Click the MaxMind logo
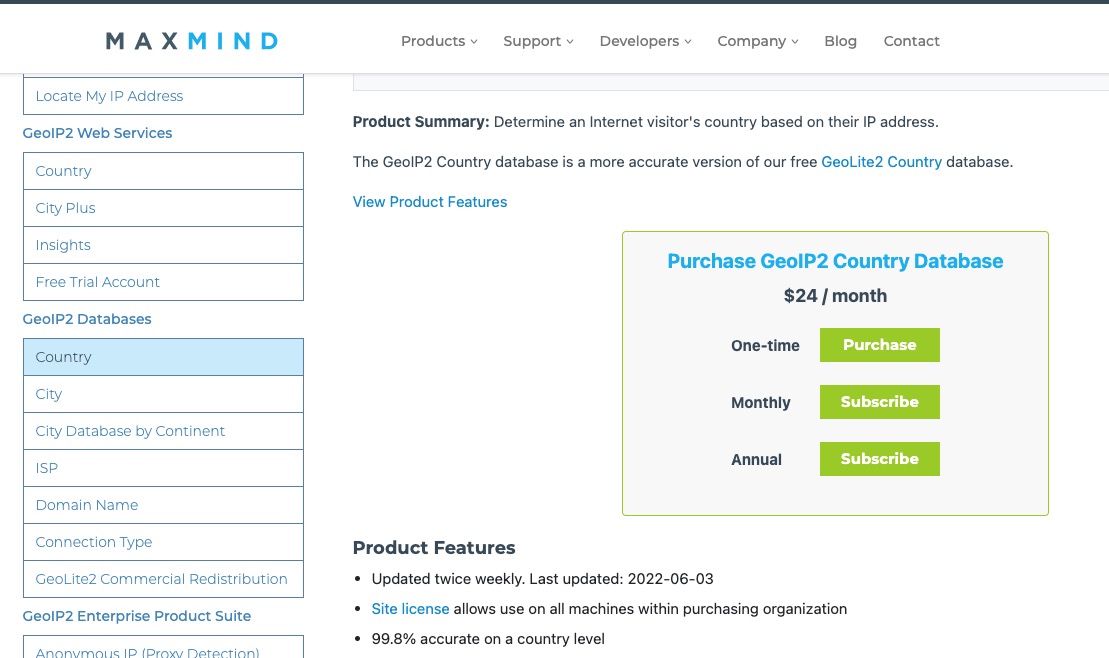This screenshot has width=1109, height=658. [191, 40]
